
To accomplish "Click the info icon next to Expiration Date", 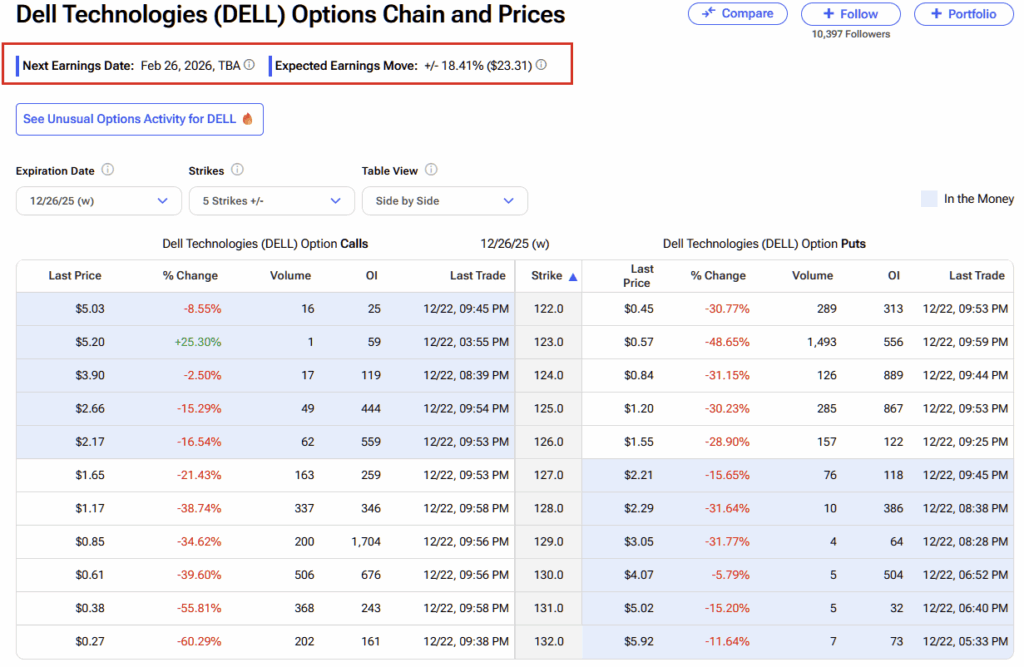I will pyautogui.click(x=108, y=170).
